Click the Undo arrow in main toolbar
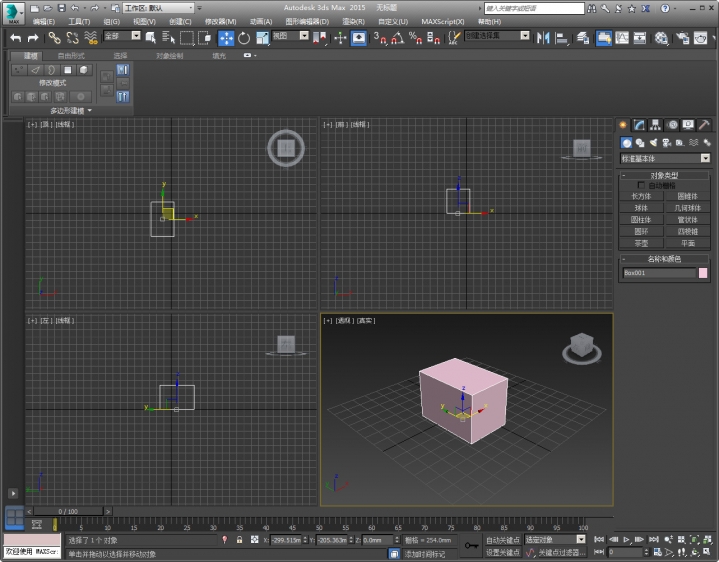719x562 pixels. 14,38
